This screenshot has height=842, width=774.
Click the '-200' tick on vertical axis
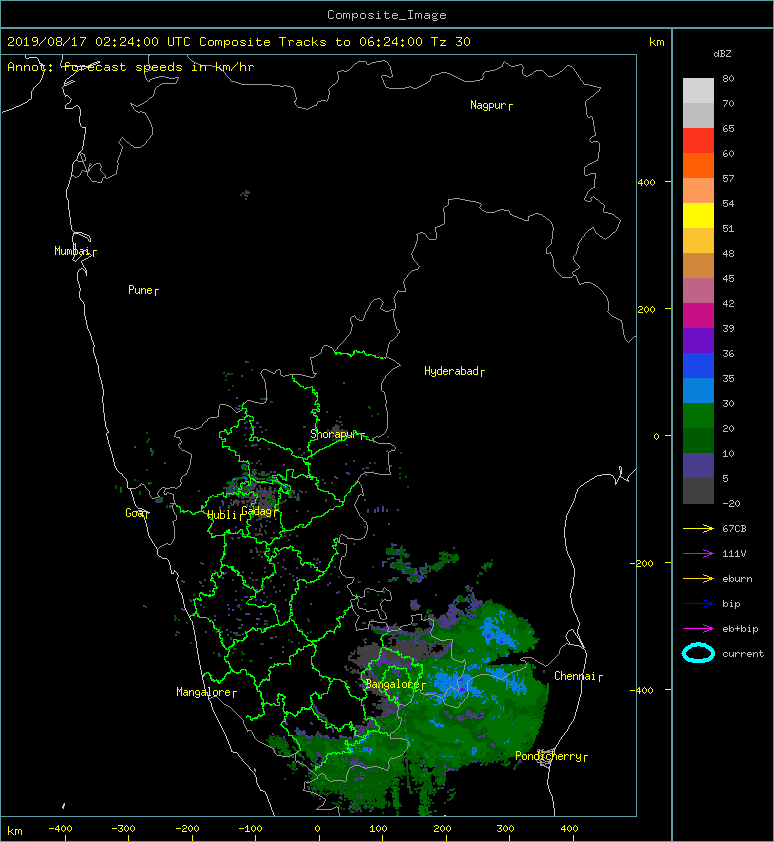point(642,563)
